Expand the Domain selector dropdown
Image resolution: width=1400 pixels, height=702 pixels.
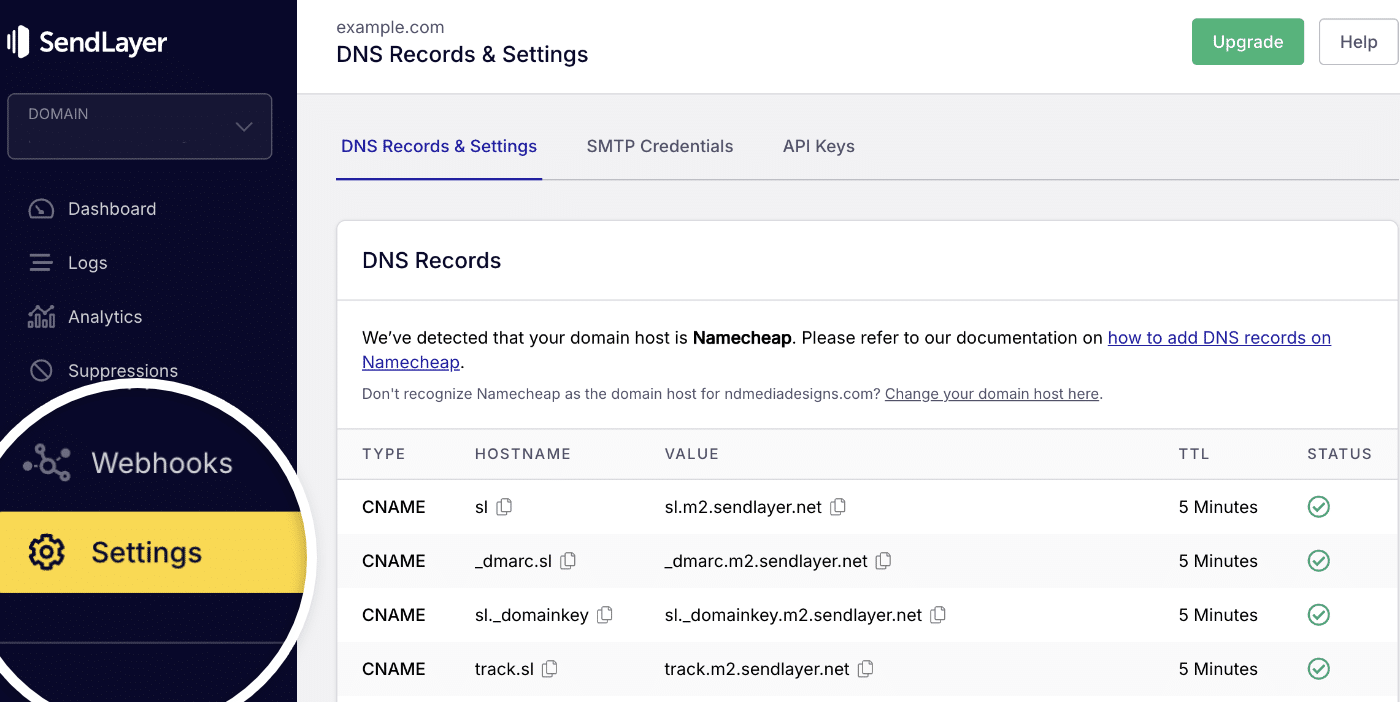(139, 126)
